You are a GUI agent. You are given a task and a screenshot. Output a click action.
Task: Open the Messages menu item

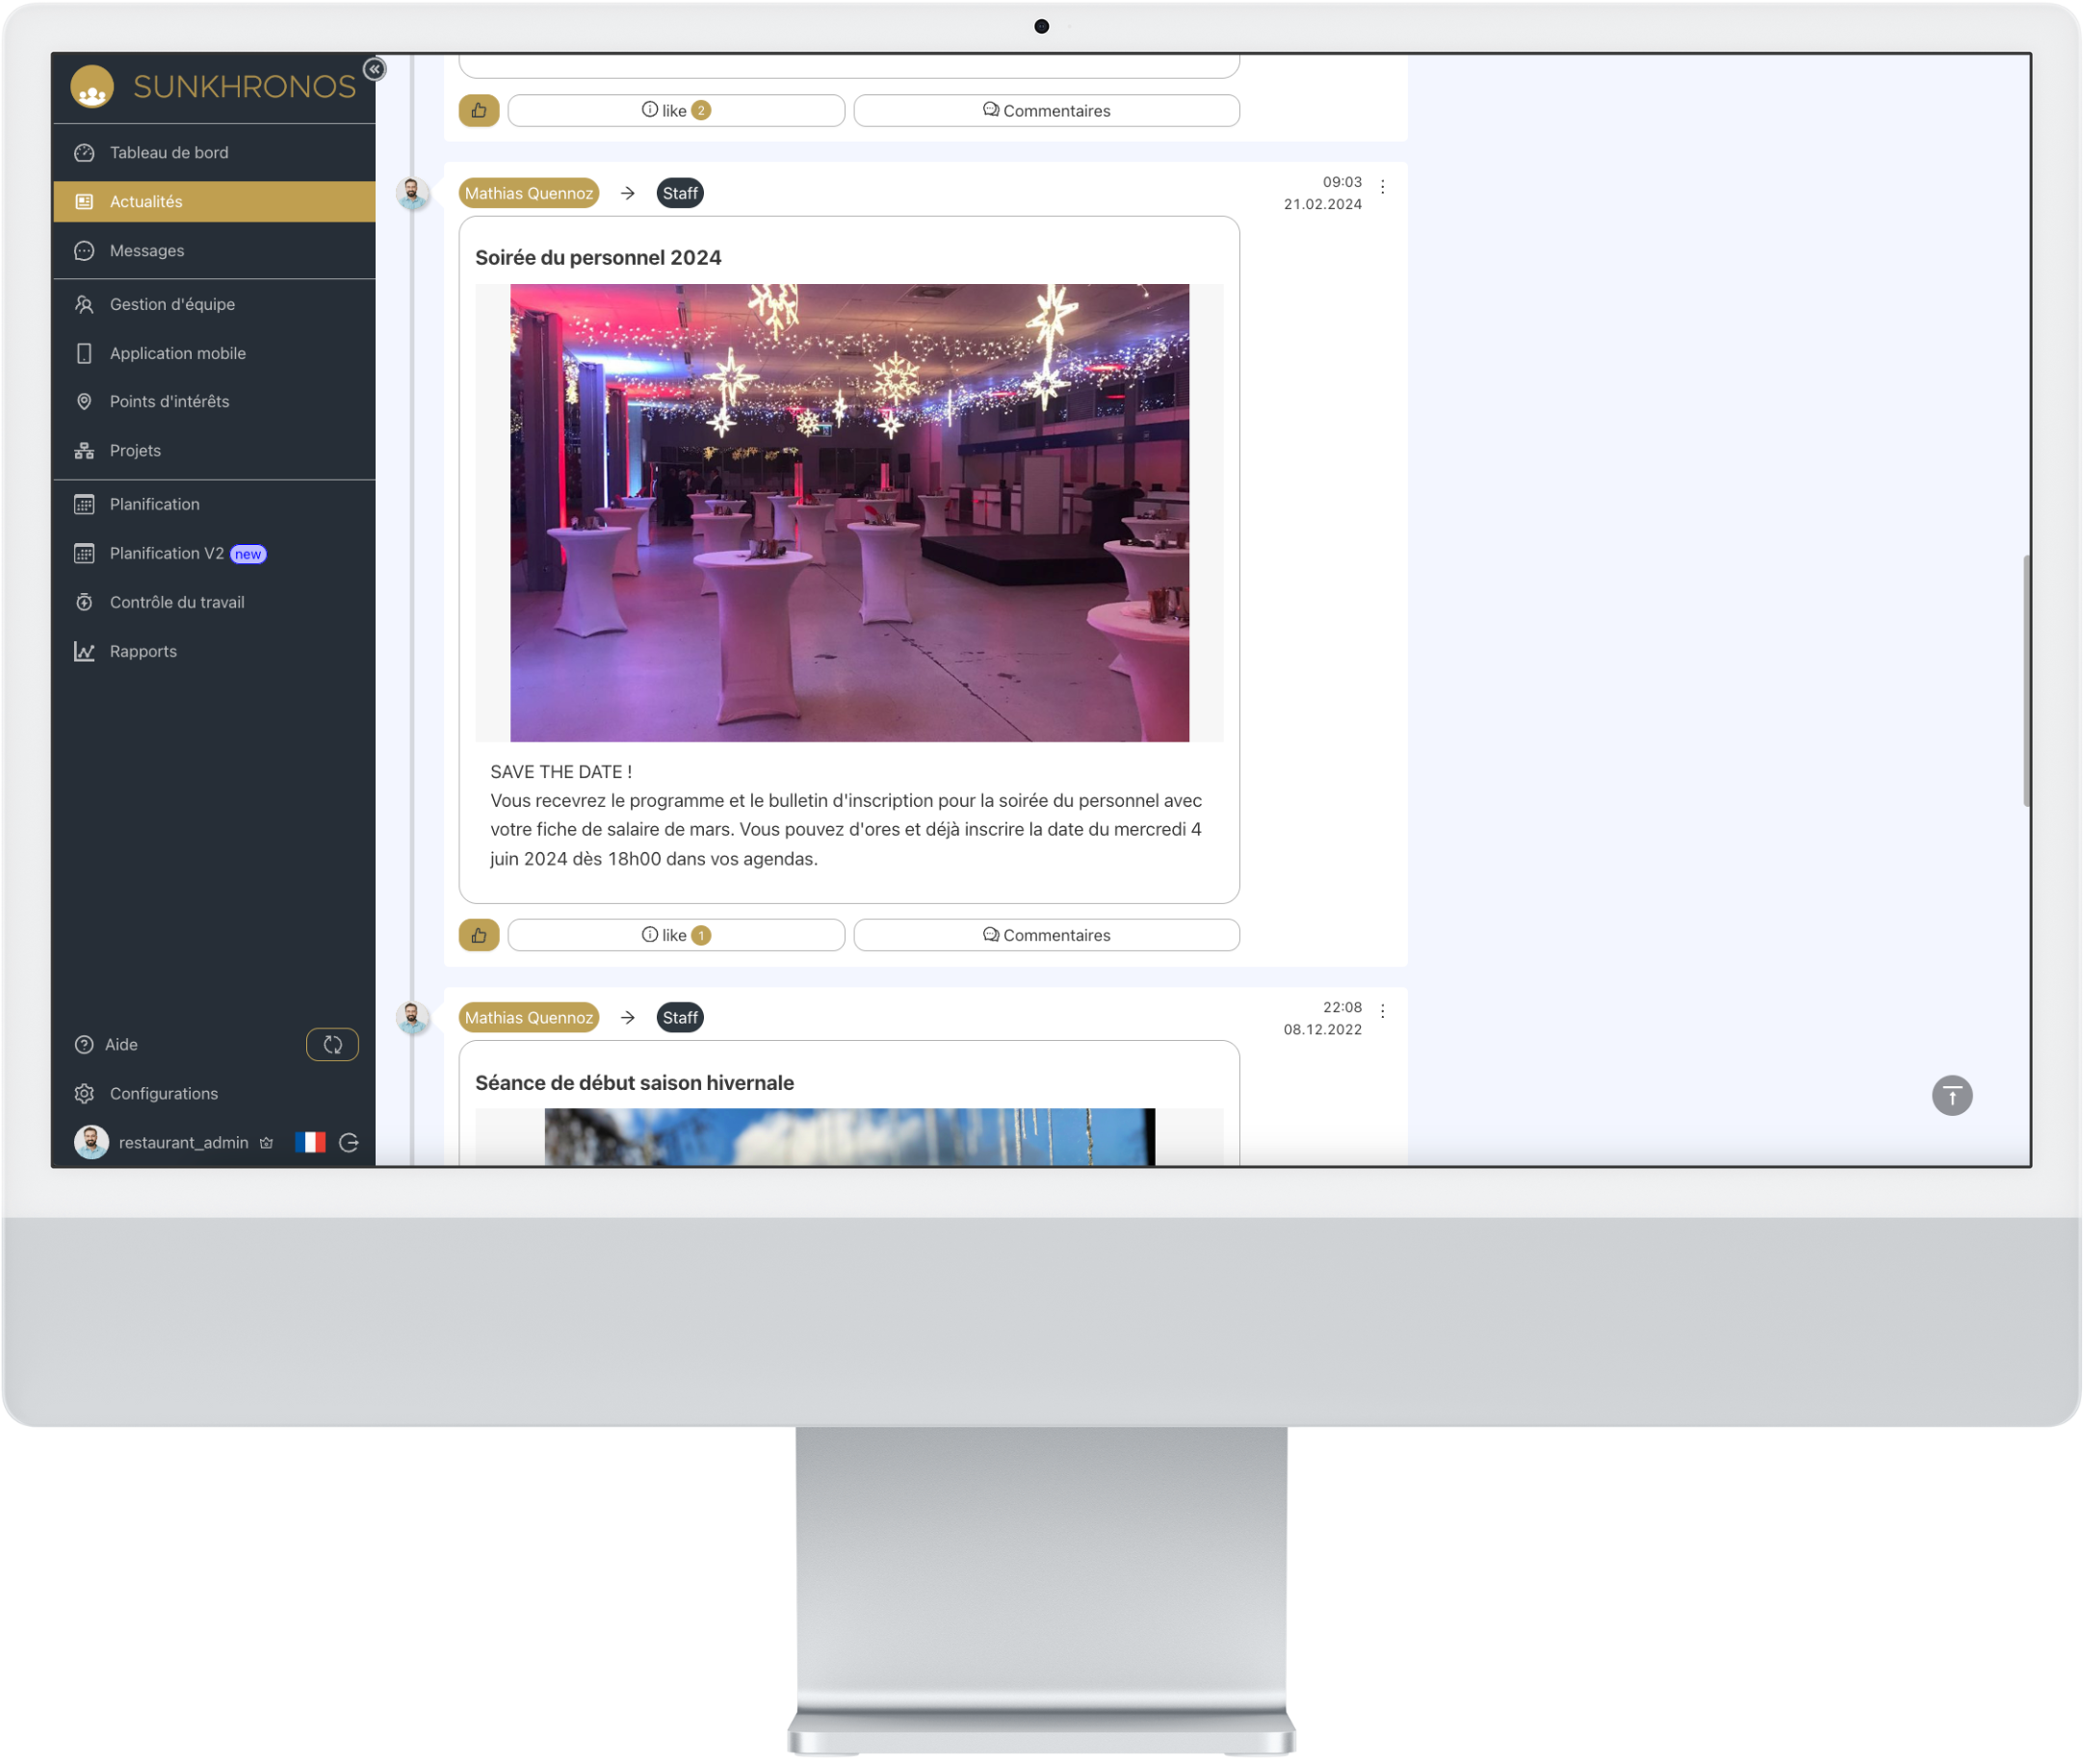coord(146,251)
